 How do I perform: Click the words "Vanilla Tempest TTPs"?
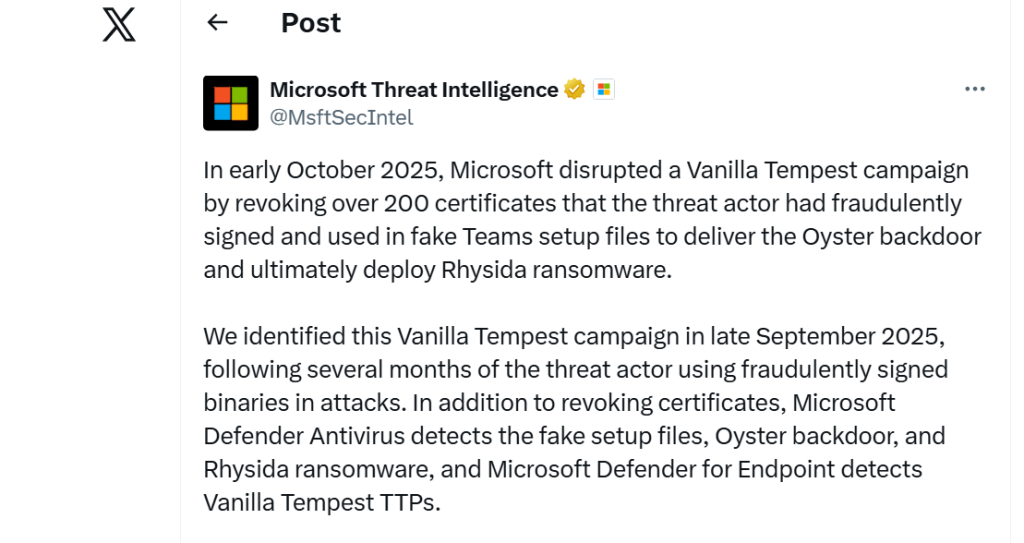pyautogui.click(x=320, y=502)
